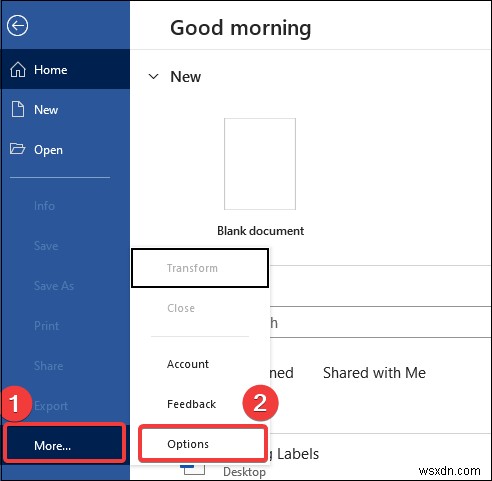Click the search input field

(x=379, y=322)
